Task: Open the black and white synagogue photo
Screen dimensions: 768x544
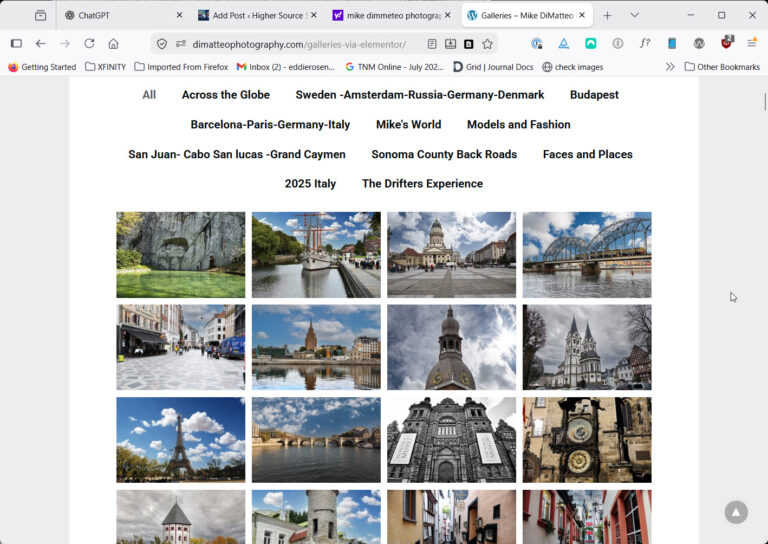Action: (x=452, y=440)
